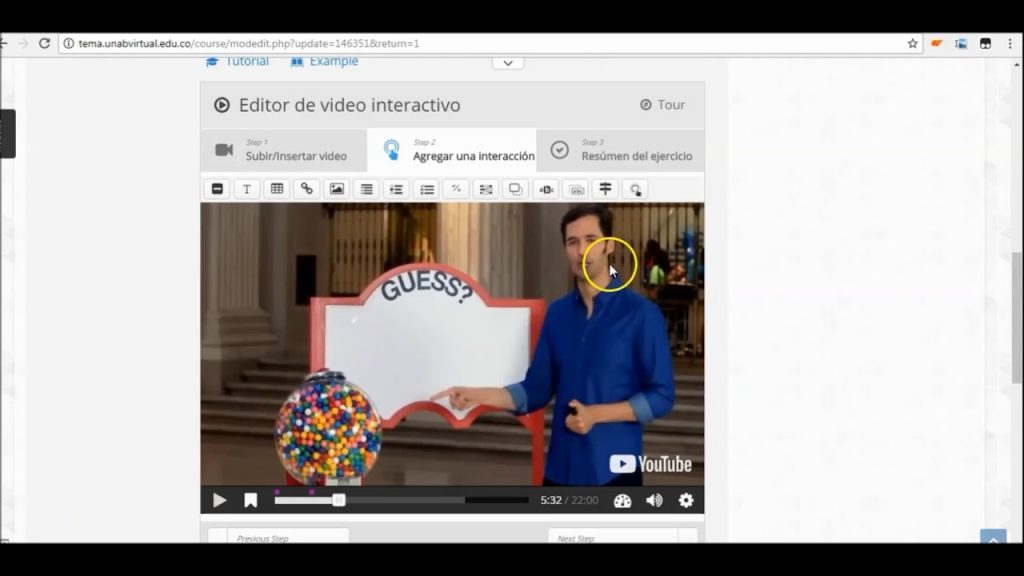Open the Chrome browser menu
Image resolution: width=1024 pixels, height=576 pixels.
[1008, 43]
